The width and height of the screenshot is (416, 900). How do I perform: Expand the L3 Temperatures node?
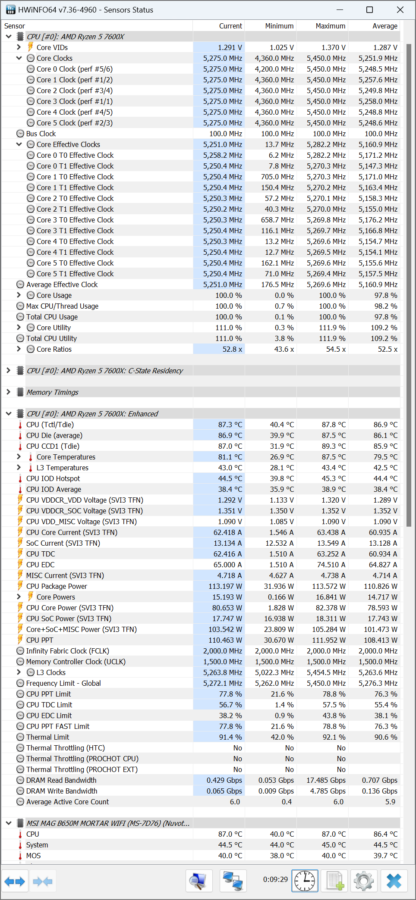tap(19, 468)
